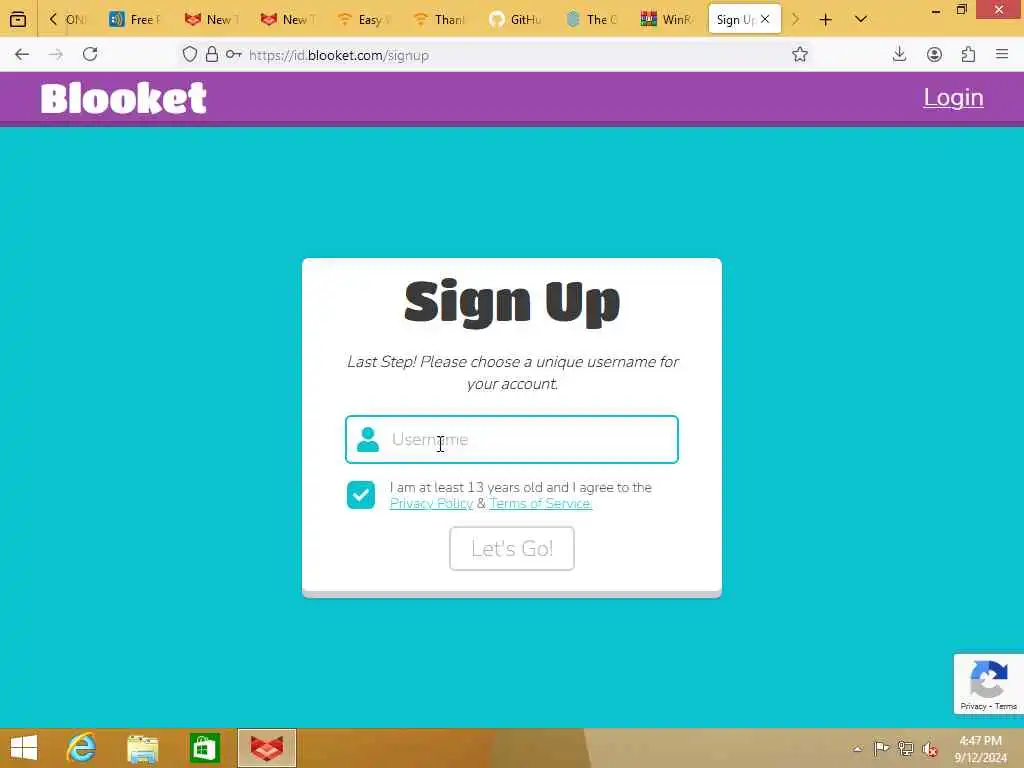Click the site lock icon
Viewport: 1024px width, 768px height.
pyautogui.click(x=212, y=55)
